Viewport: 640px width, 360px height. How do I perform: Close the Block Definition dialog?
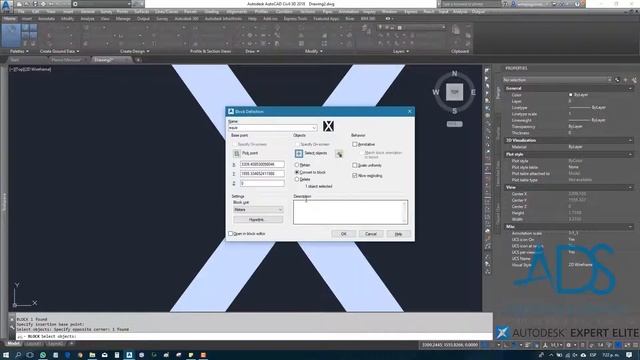click(x=409, y=111)
